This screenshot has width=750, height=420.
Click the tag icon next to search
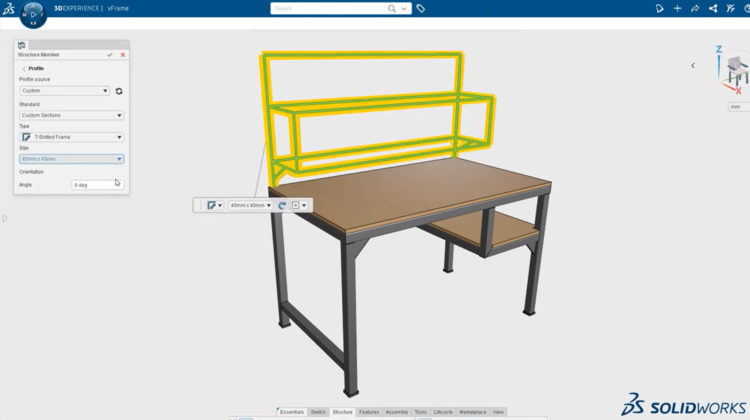point(421,8)
